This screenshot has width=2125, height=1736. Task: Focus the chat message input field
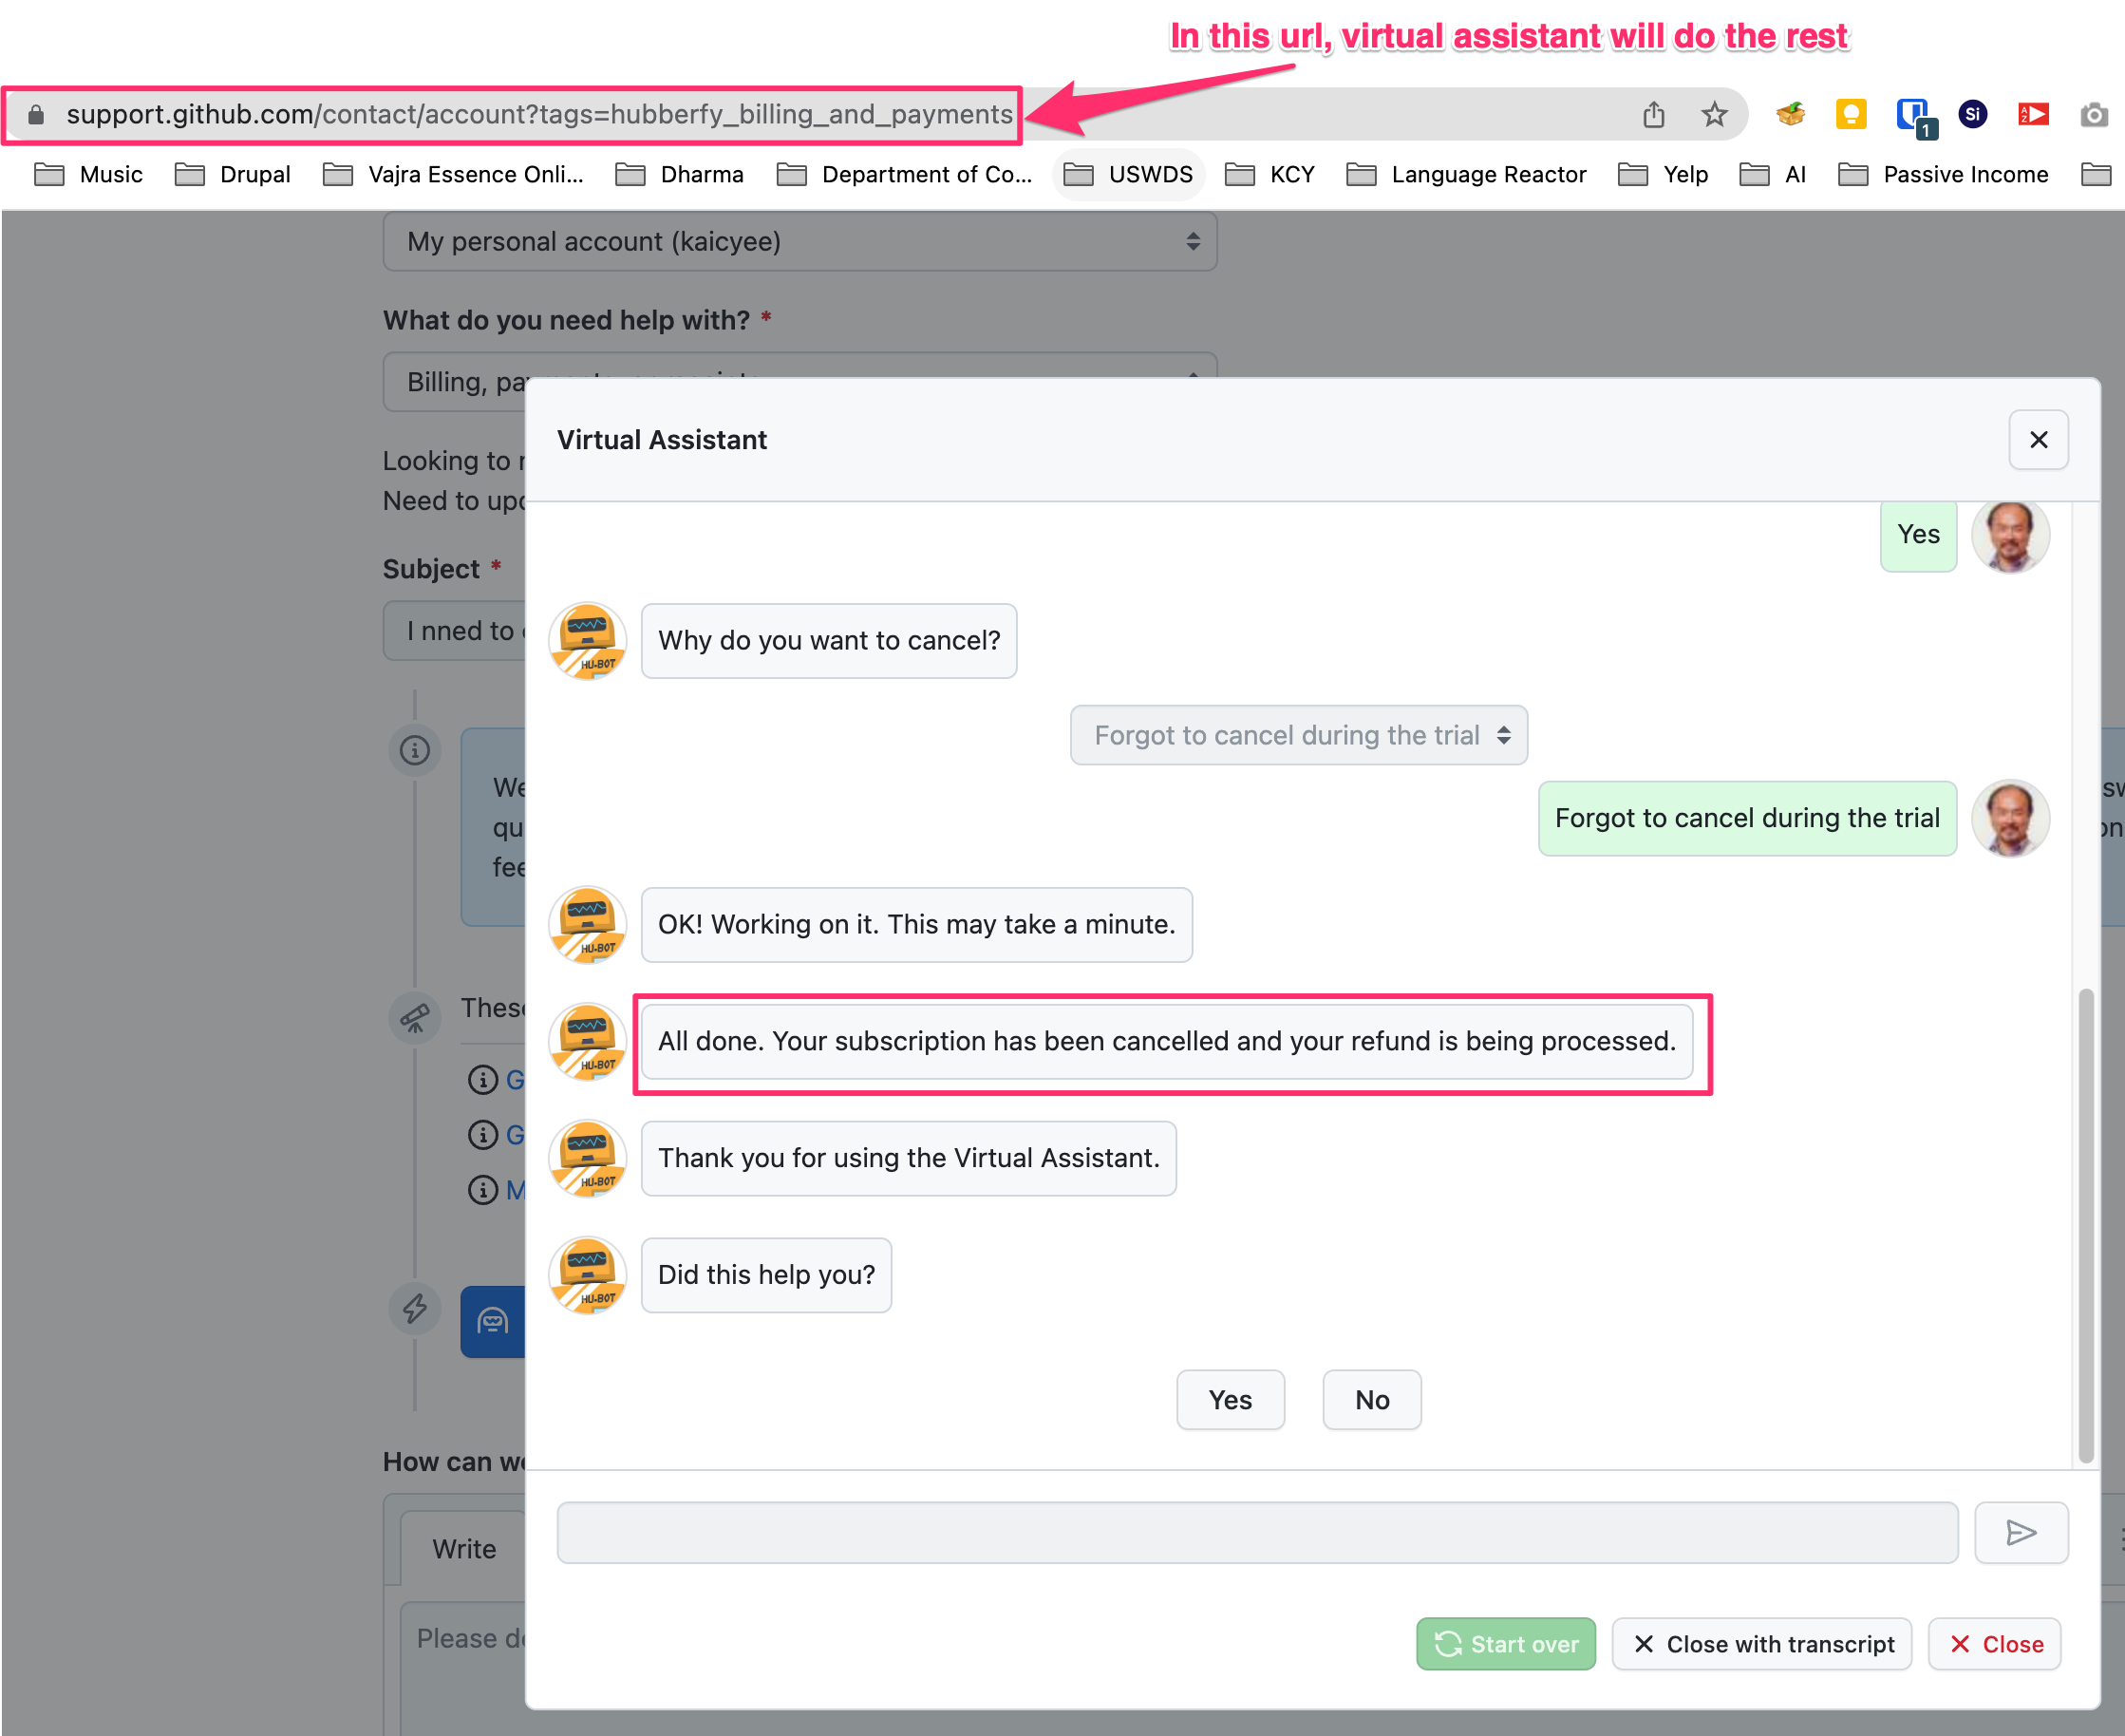1256,1532
